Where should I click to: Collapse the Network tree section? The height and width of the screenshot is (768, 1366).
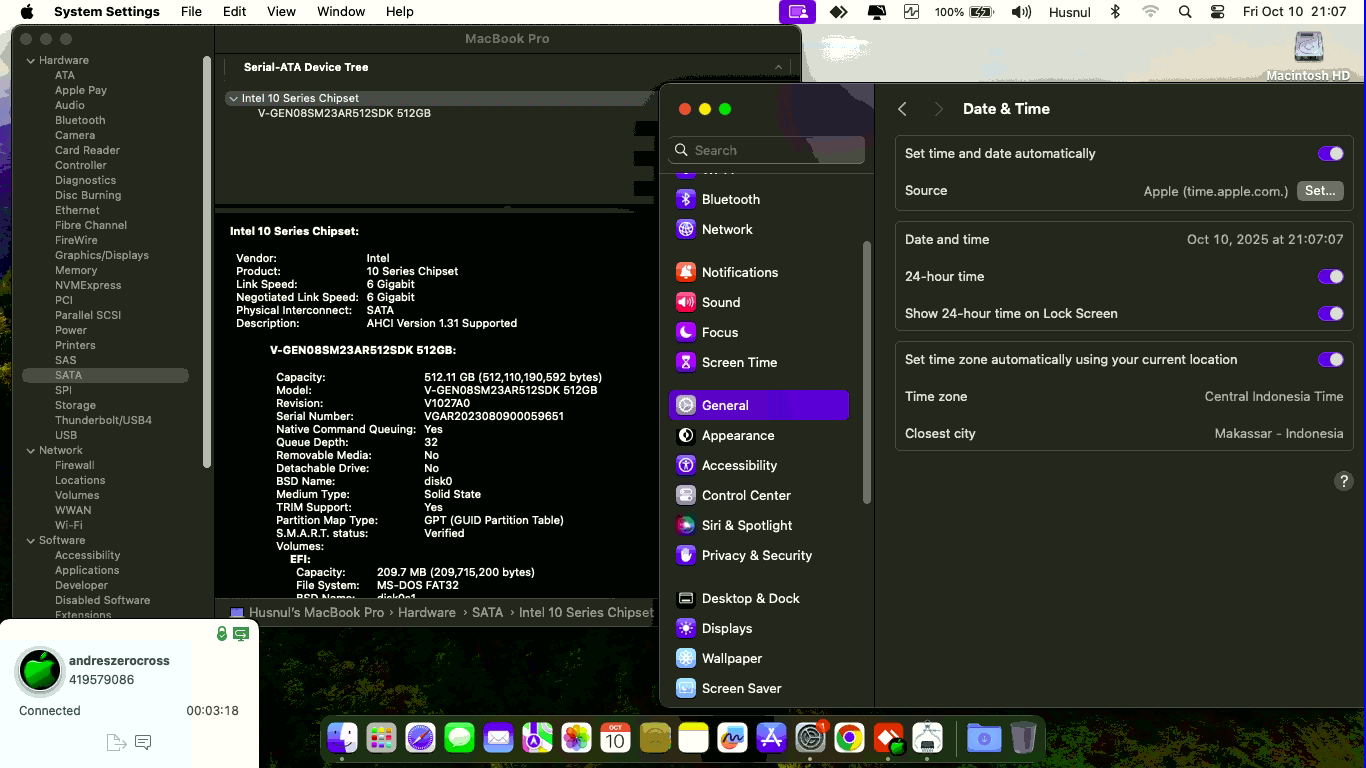(30, 450)
